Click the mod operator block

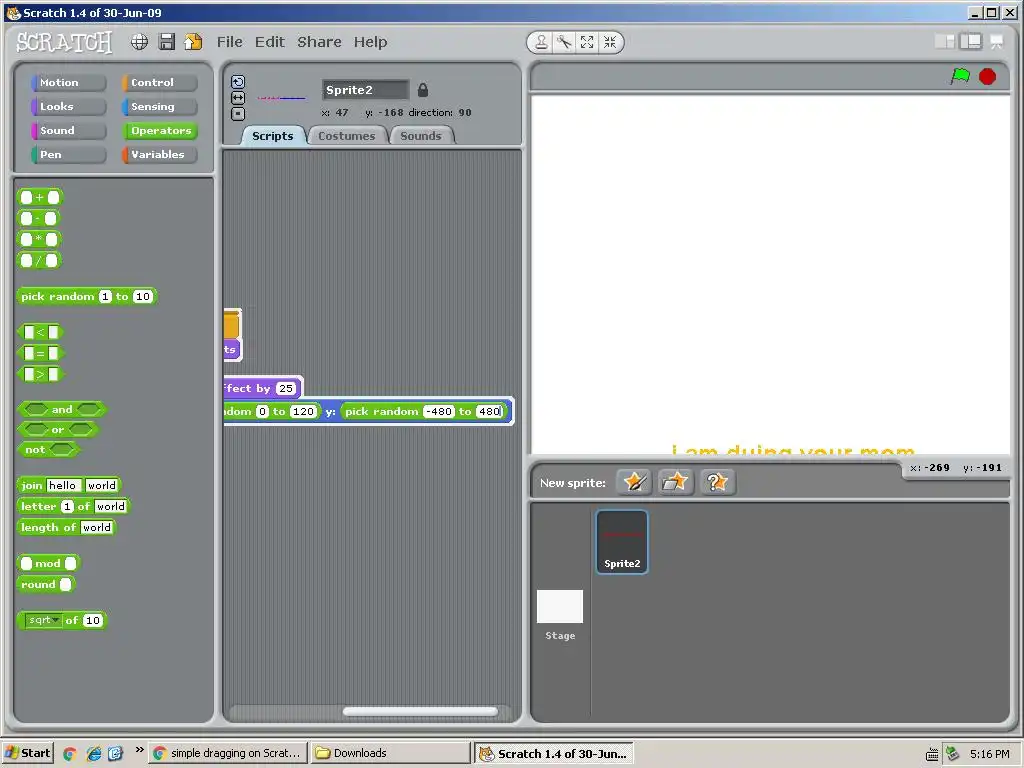click(x=48, y=563)
